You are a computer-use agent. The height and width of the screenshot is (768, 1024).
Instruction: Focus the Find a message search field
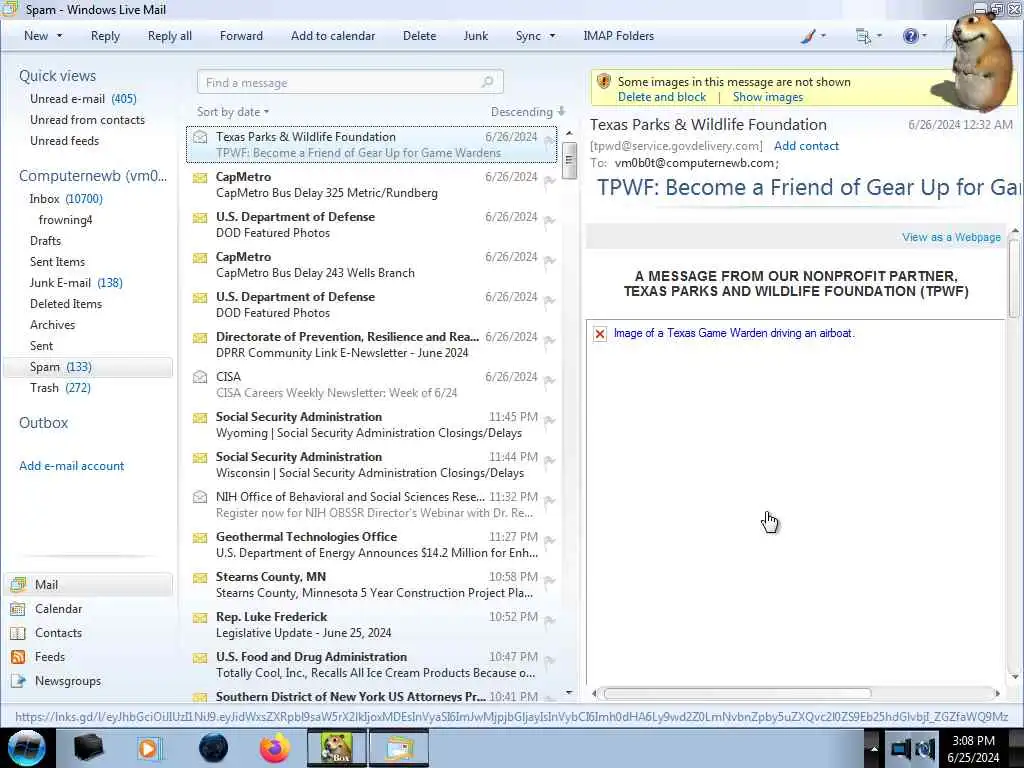pos(350,82)
